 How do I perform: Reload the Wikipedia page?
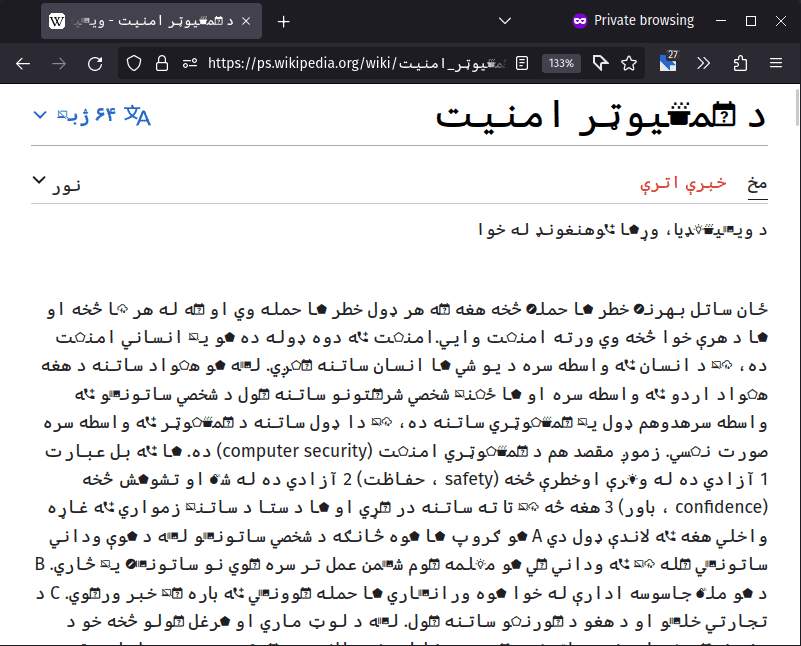pyautogui.click(x=94, y=63)
